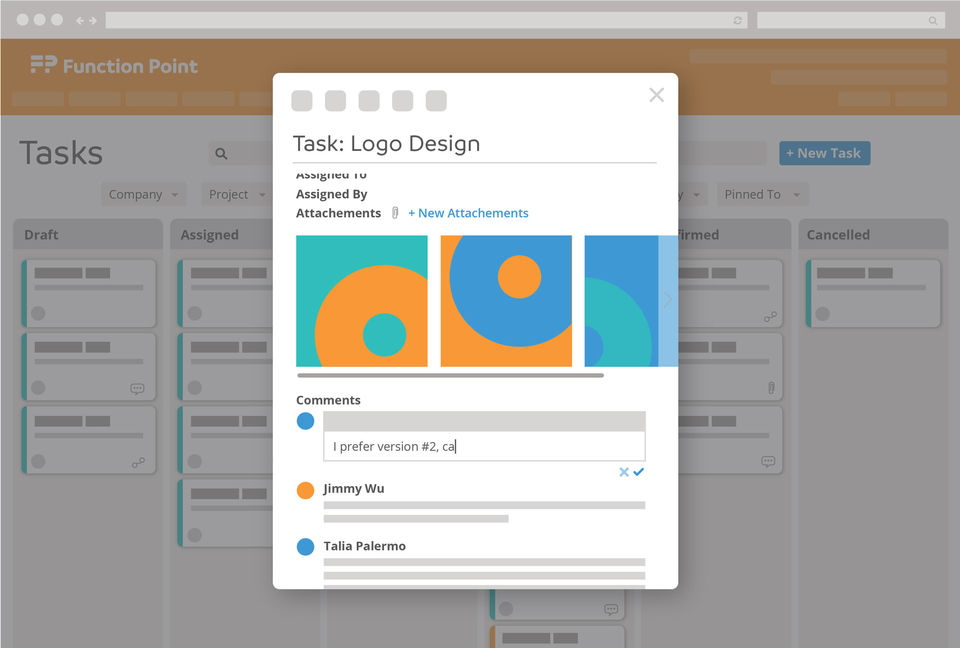Click the attachments horizontal scrollbar
The width and height of the screenshot is (960, 648).
(450, 375)
